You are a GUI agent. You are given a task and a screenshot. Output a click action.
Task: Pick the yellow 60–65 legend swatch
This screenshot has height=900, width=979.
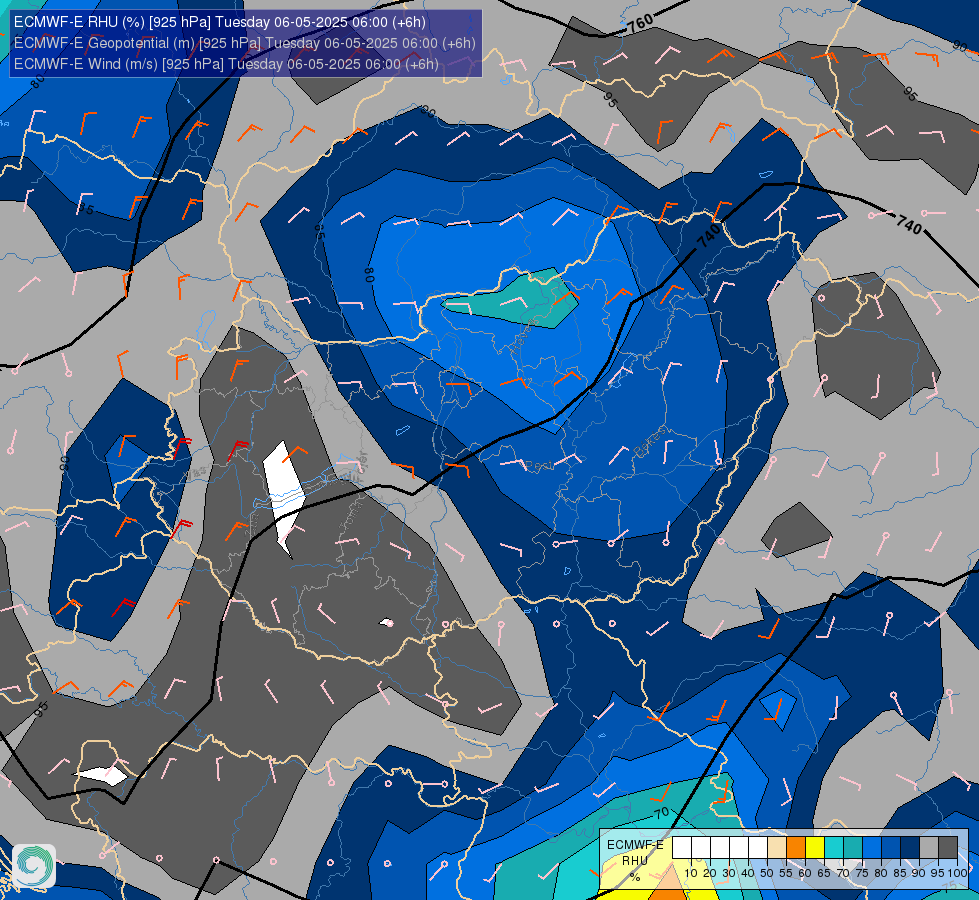(815, 847)
